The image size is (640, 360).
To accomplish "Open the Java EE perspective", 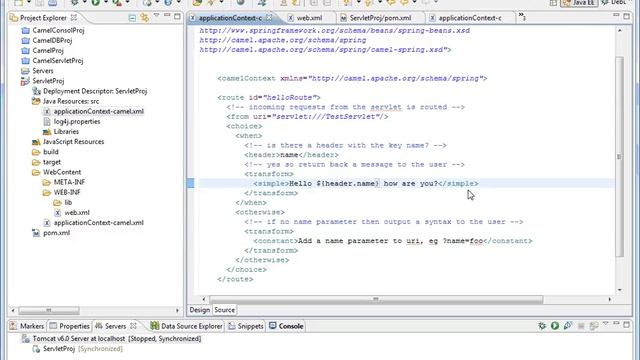I will (579, 3).
